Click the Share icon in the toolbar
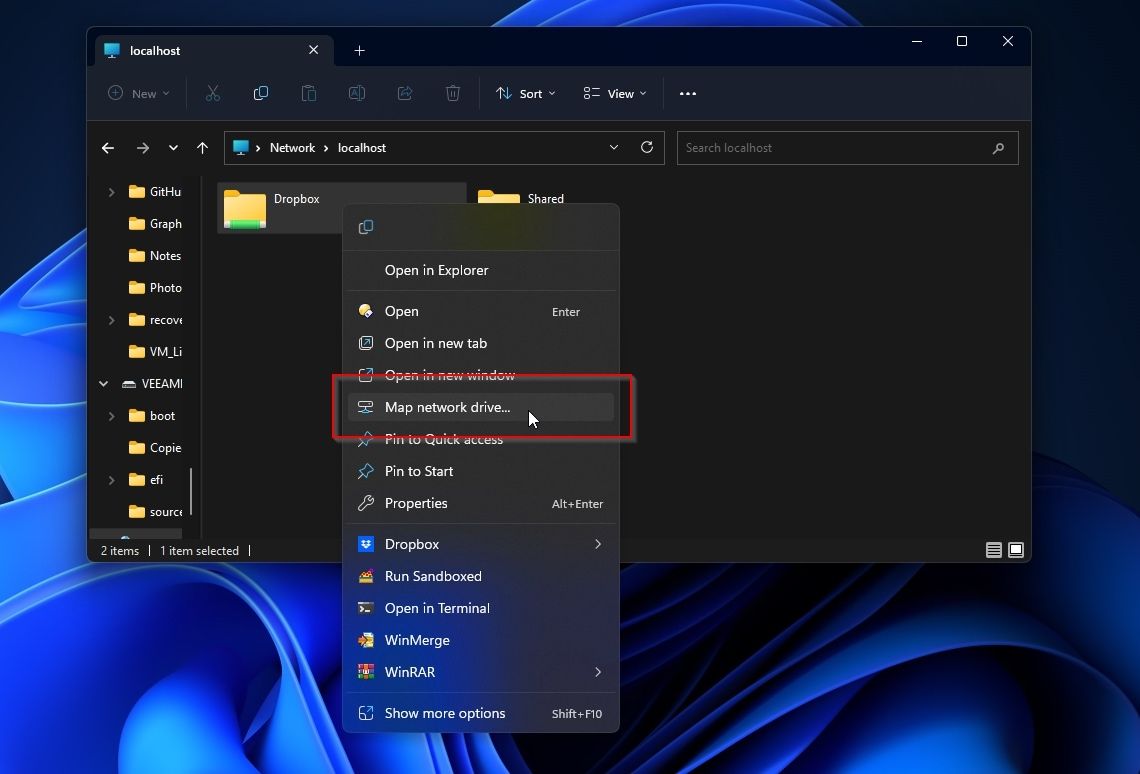The image size is (1140, 774). (x=405, y=93)
